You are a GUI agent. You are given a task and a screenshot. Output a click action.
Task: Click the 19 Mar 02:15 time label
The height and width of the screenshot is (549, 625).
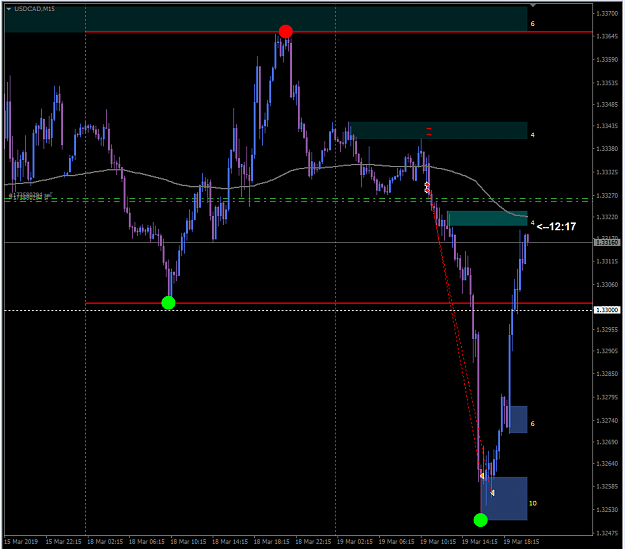pyautogui.click(x=355, y=541)
